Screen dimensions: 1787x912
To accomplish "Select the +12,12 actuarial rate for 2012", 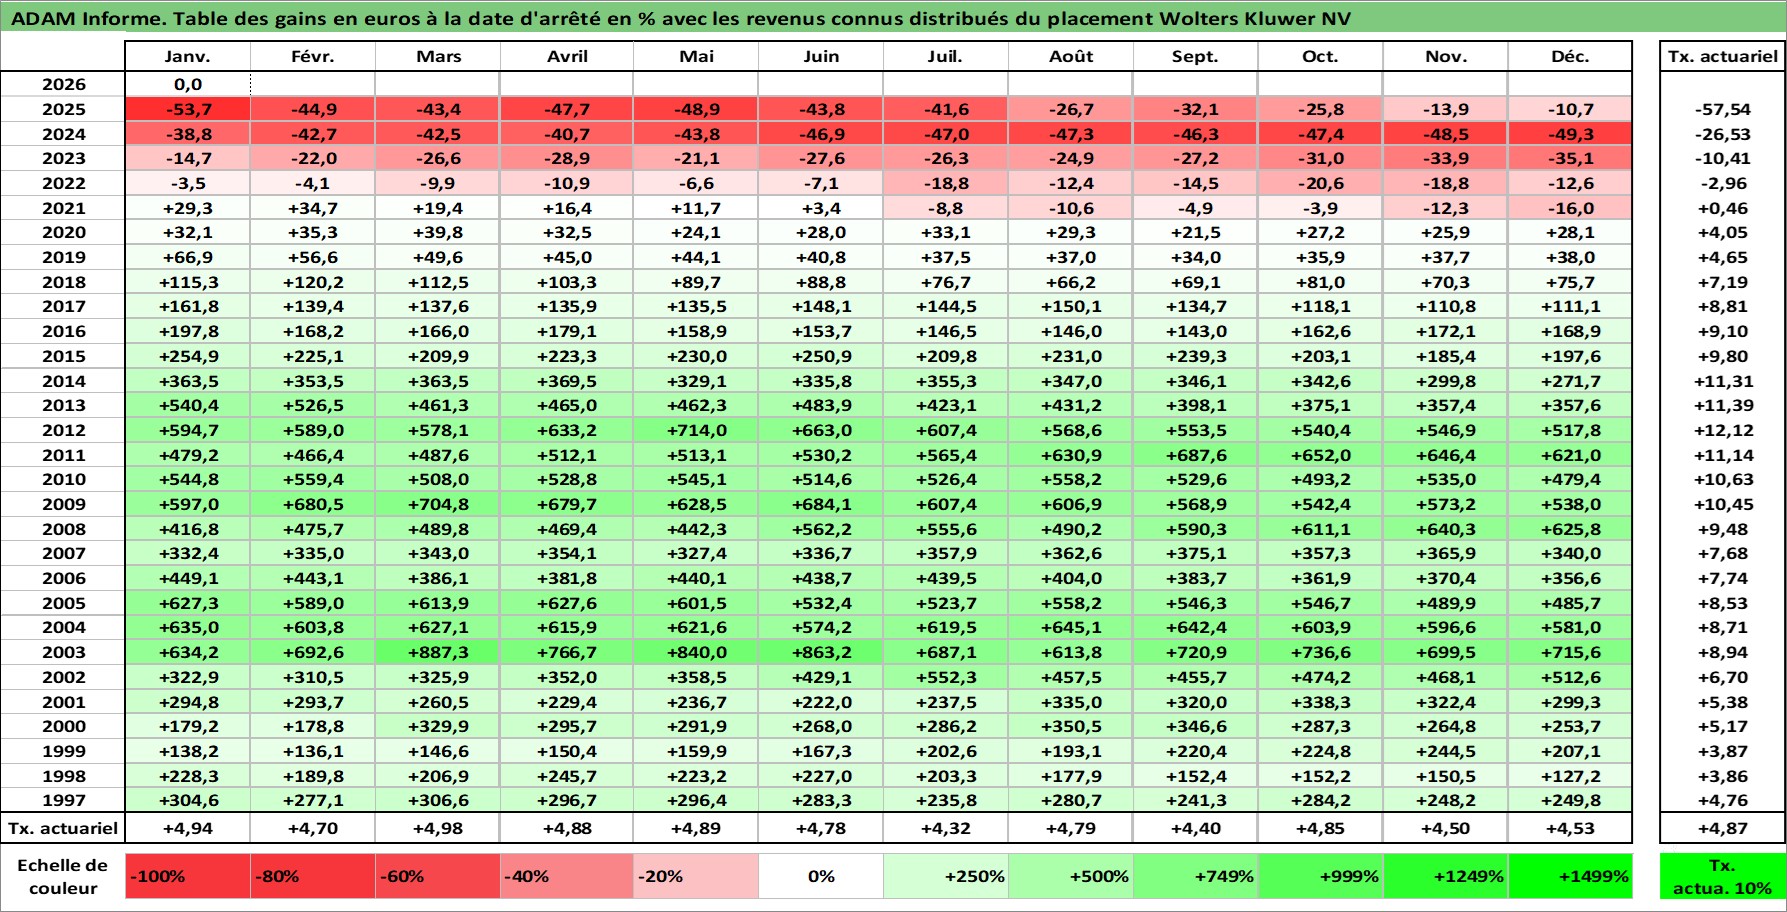I will coord(1723,430).
